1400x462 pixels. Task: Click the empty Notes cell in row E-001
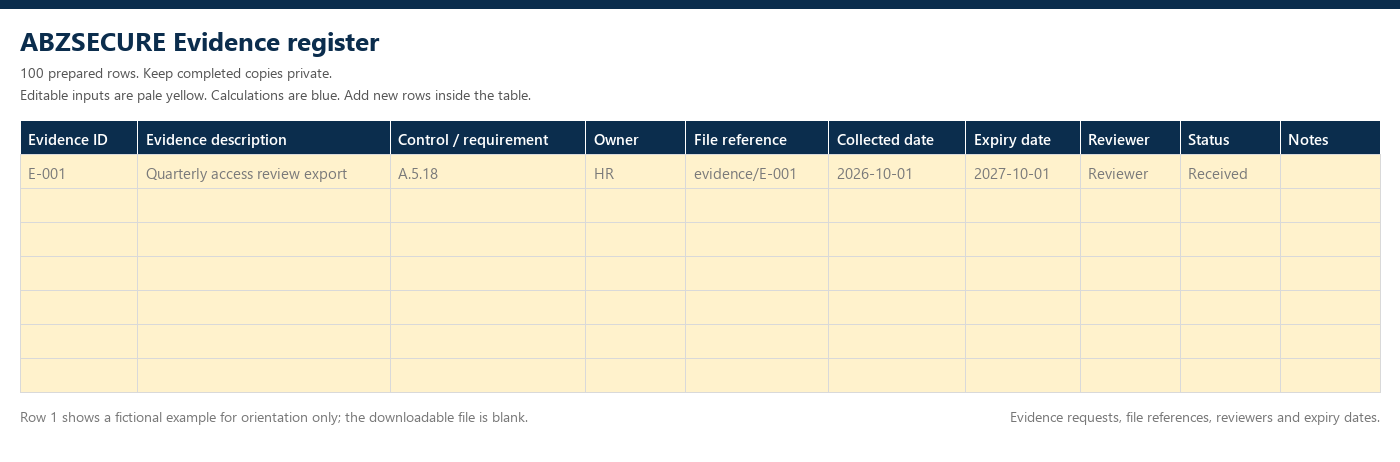[x=1331, y=172]
